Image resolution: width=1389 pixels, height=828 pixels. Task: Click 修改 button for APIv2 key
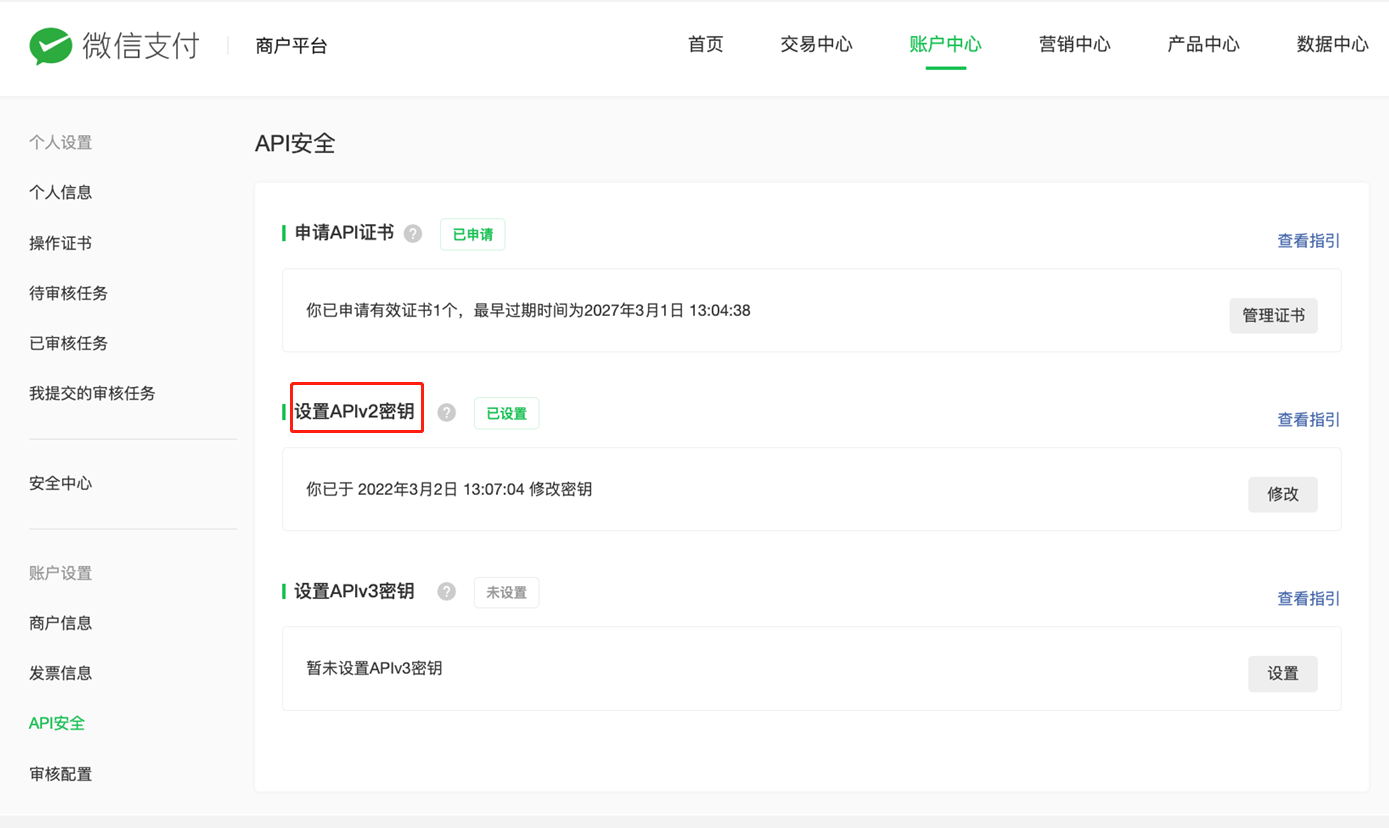tap(1282, 494)
